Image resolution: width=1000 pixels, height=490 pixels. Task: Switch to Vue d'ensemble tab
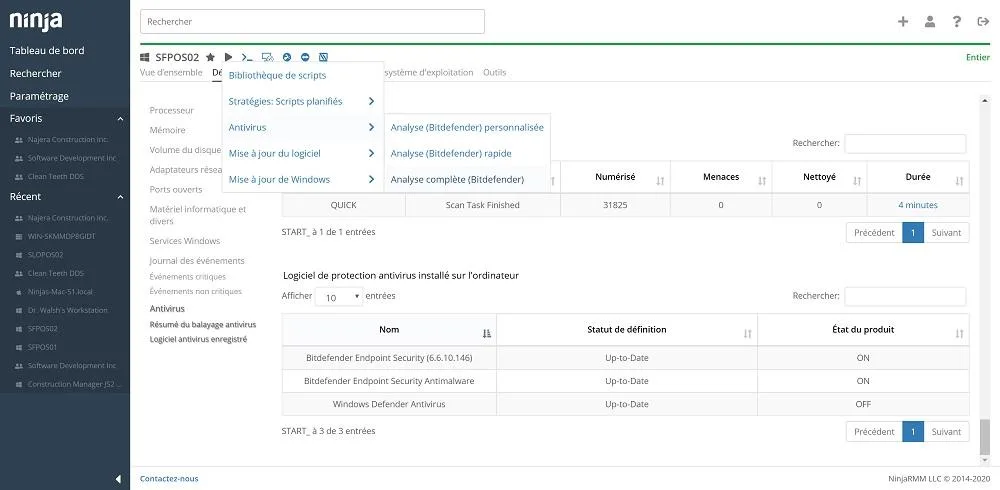171,72
